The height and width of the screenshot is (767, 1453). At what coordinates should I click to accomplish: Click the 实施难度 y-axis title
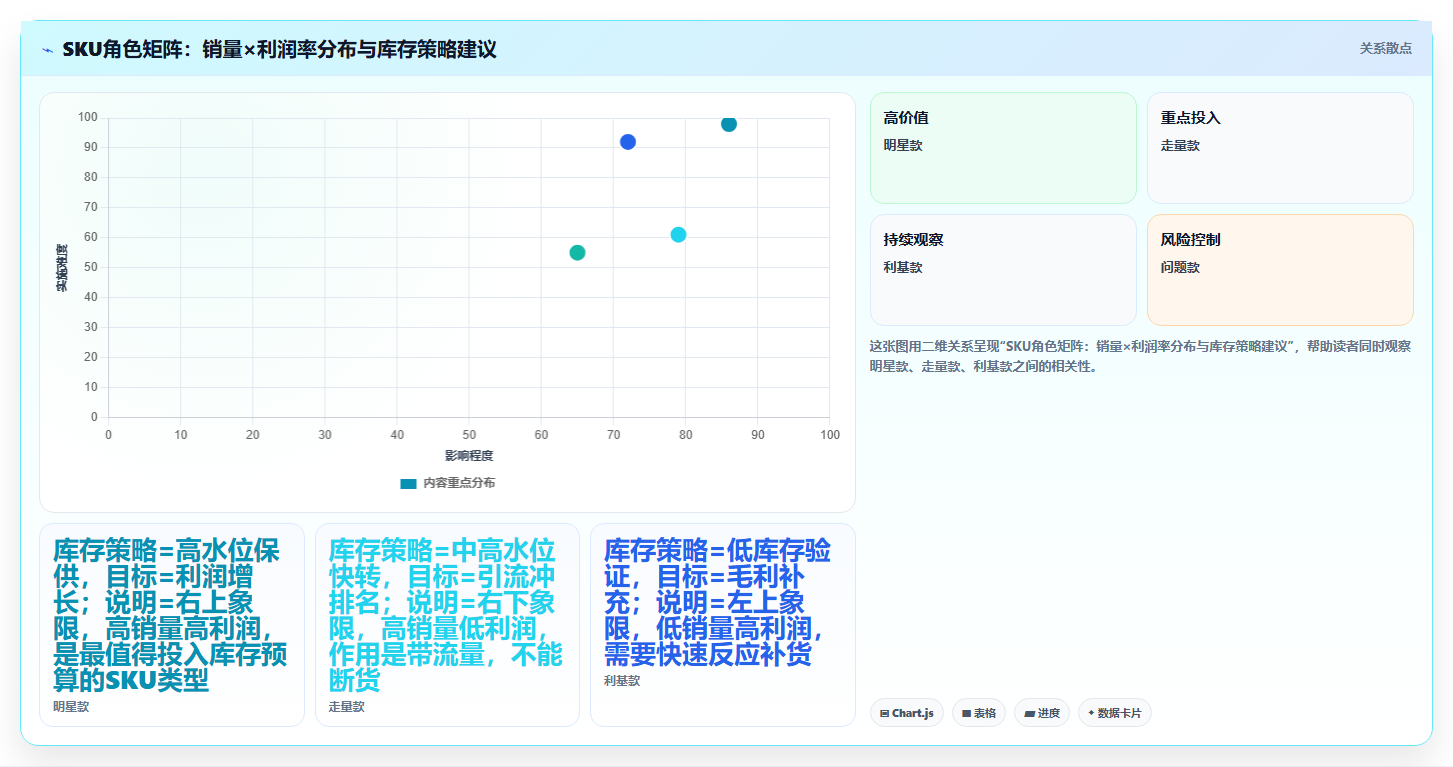click(x=62, y=267)
